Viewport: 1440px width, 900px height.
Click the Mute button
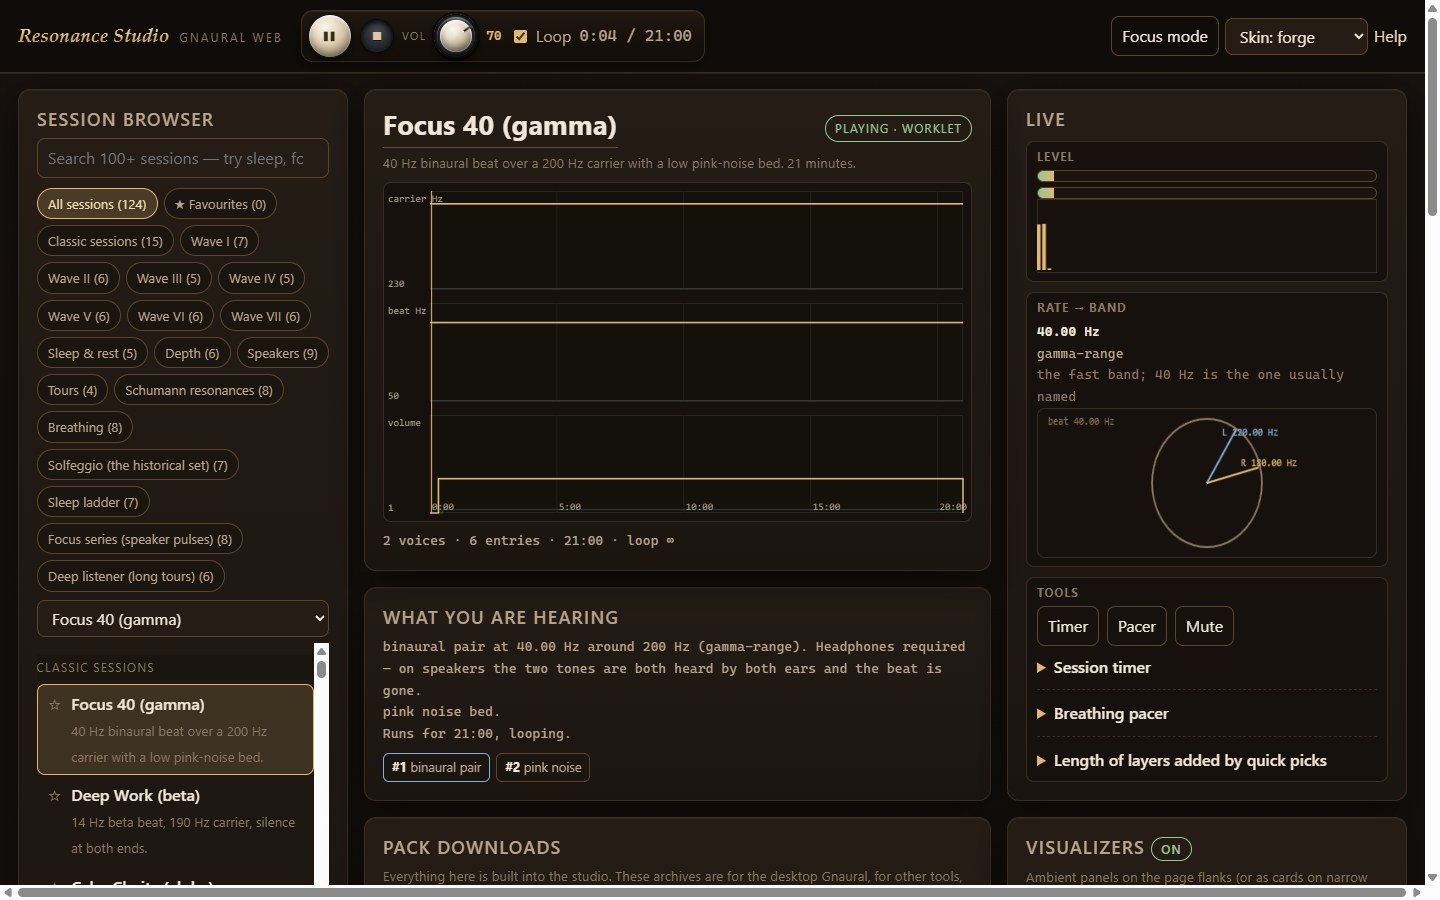(x=1204, y=626)
